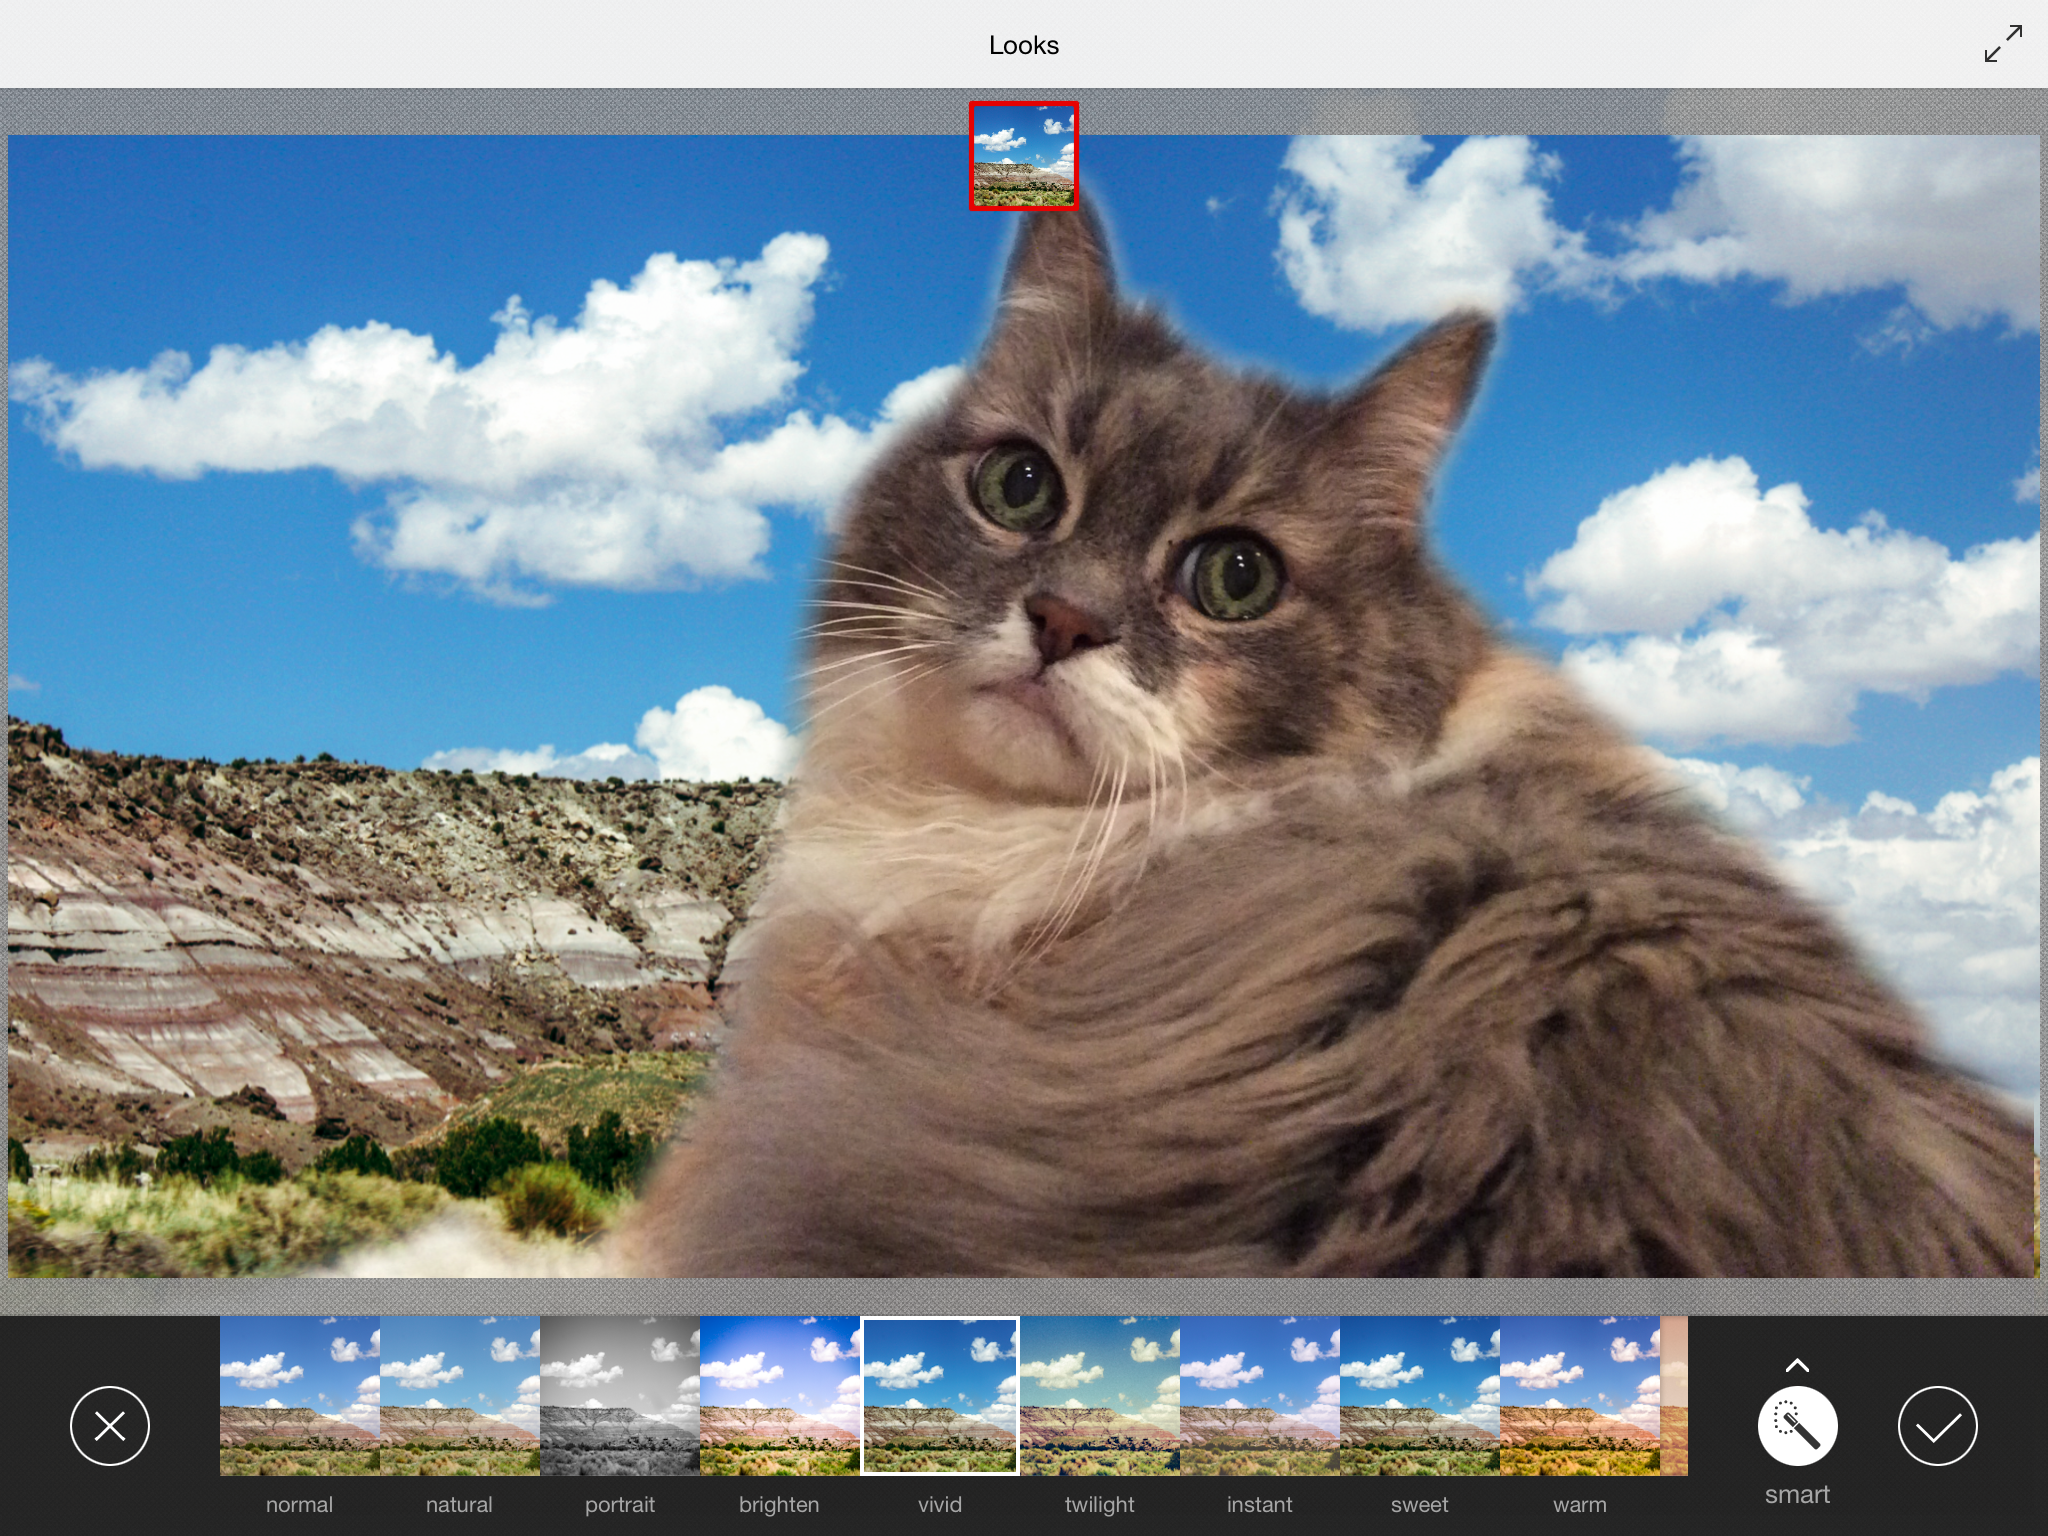Tap the 'Looks' title text
The height and width of the screenshot is (1536, 2048).
coord(1024,45)
